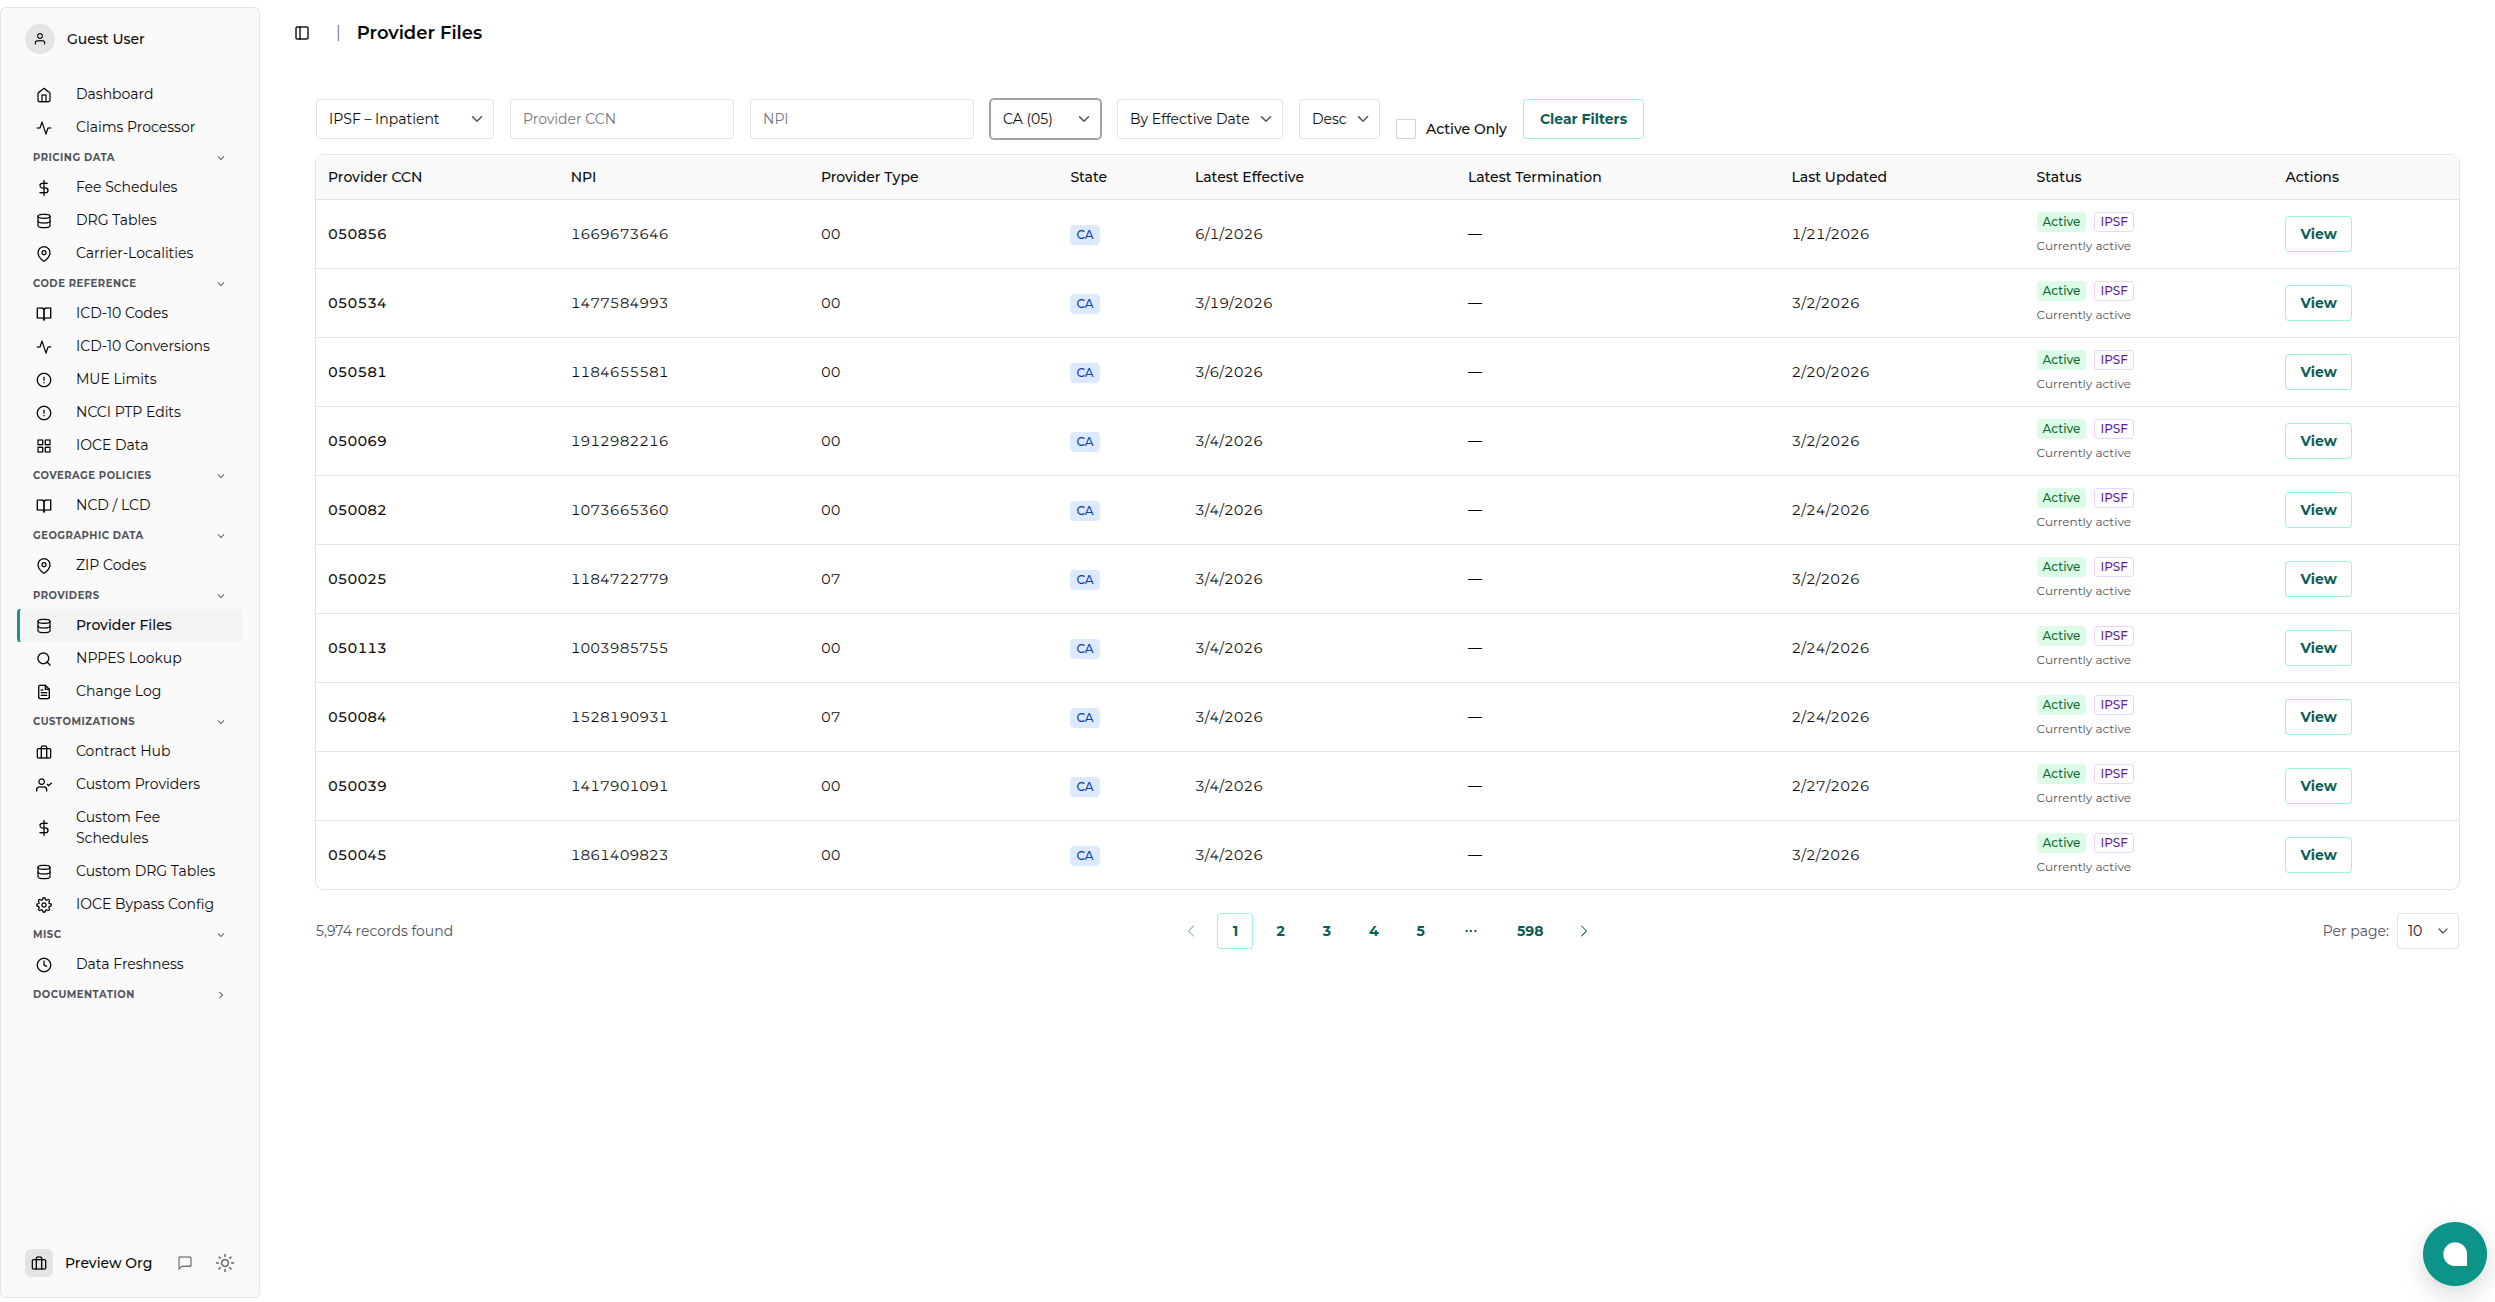Screen dimensions: 2495x1302
Task: Click the NCCI PTP Edits alert icon
Action: (x=44, y=413)
